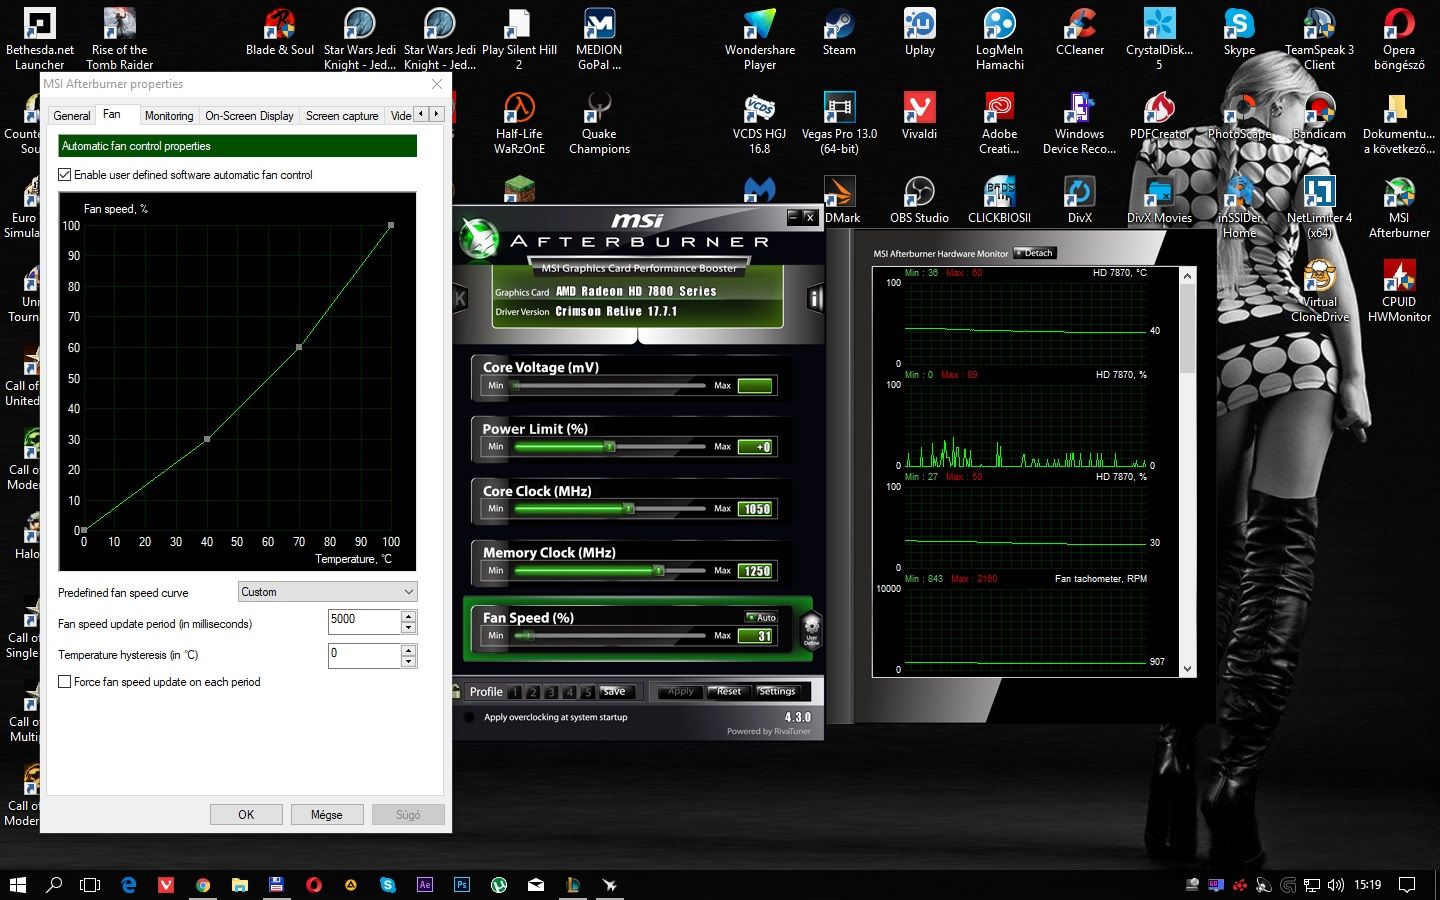Open the Steam desktop shortcut
1440x900 pixels.
pos(839,31)
